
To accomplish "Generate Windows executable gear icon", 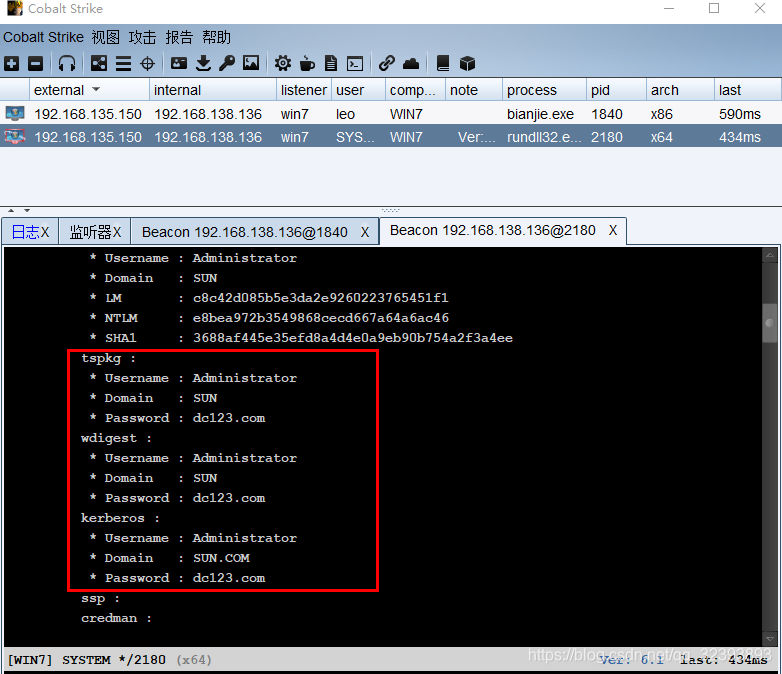I will click(283, 63).
